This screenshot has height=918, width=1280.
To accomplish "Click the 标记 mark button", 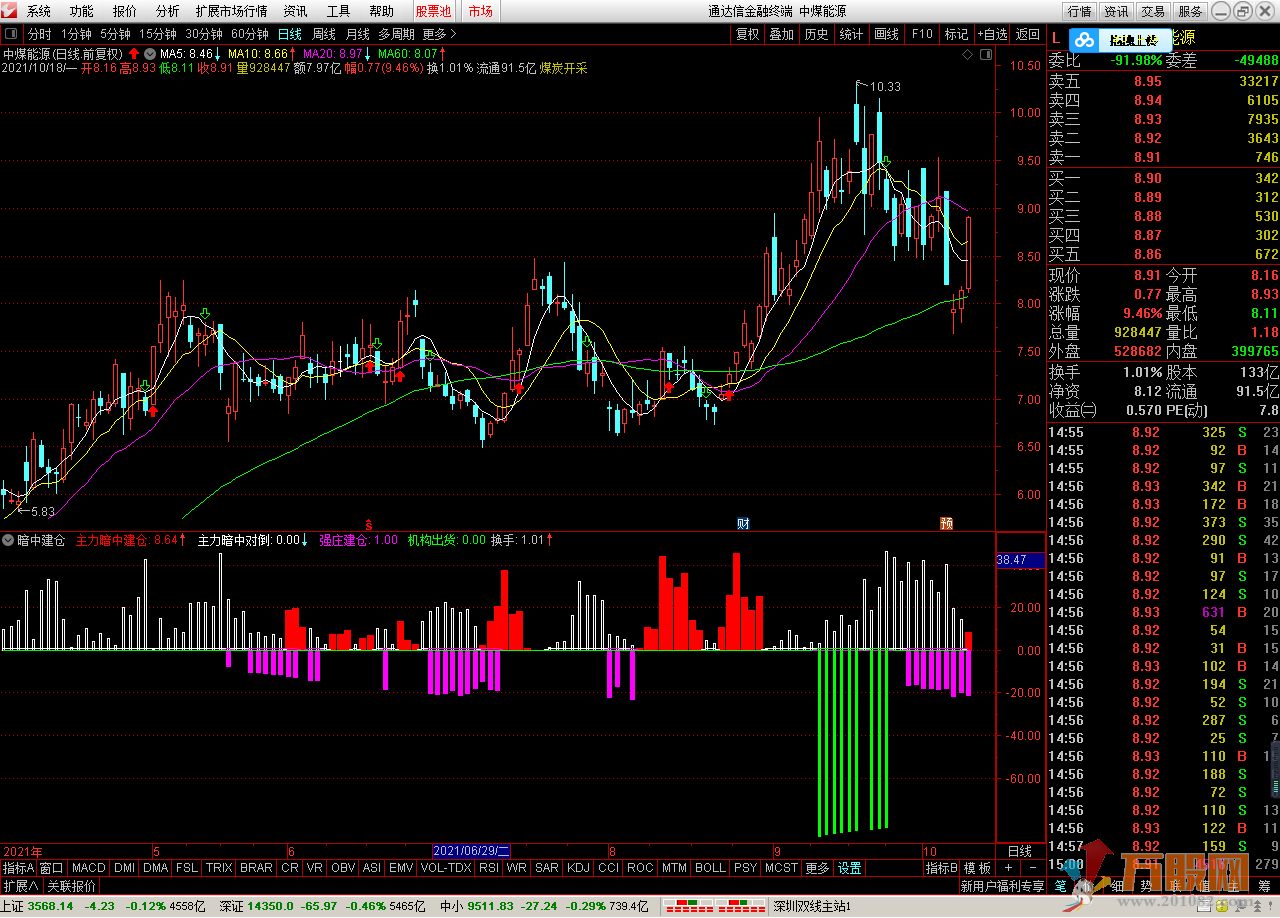I will tap(956, 34).
